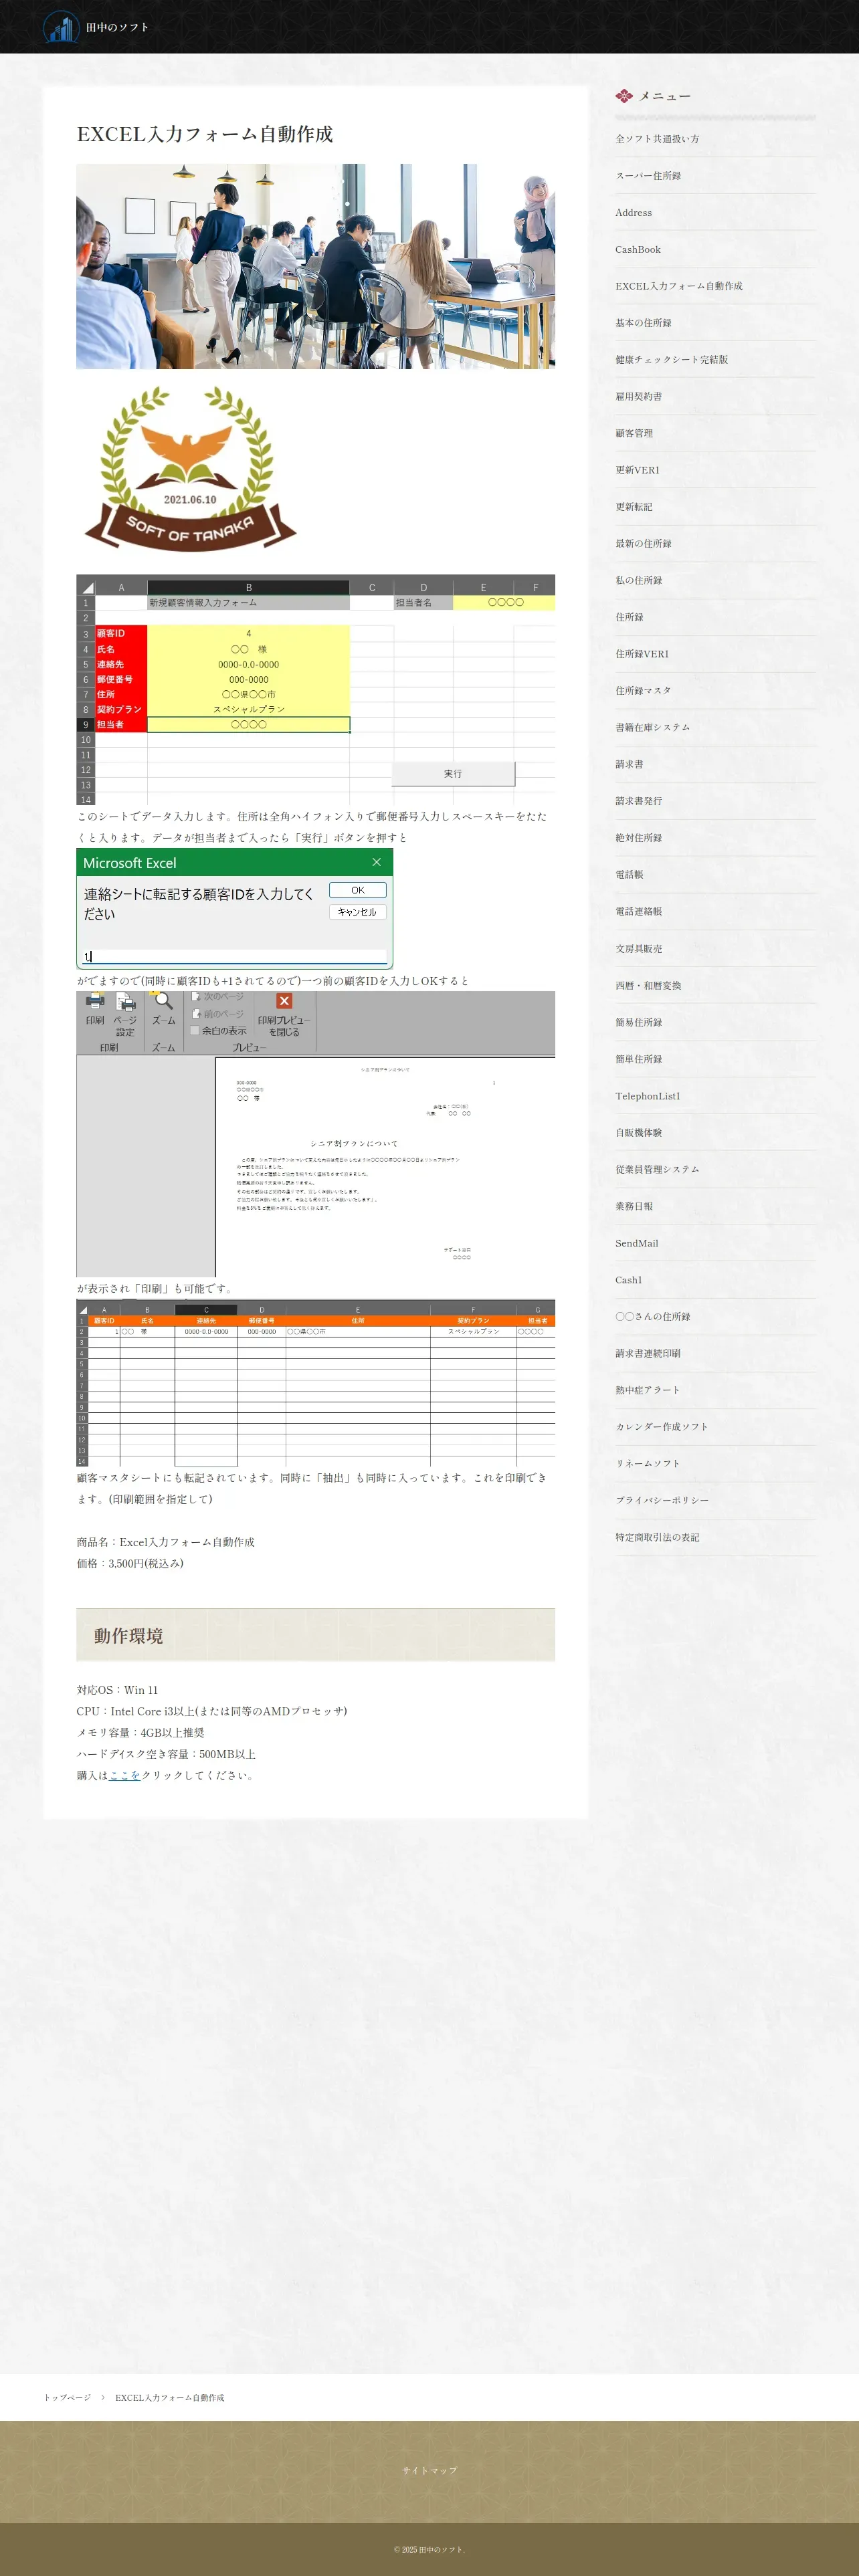
Task: Click トップページ in the breadcrumb
Action: 67,2397
